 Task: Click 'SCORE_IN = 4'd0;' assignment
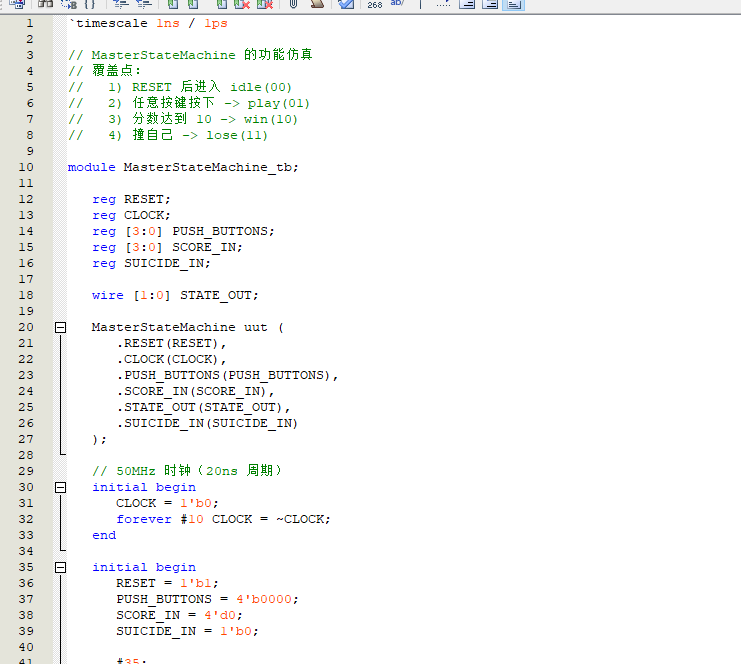[x=180, y=615]
